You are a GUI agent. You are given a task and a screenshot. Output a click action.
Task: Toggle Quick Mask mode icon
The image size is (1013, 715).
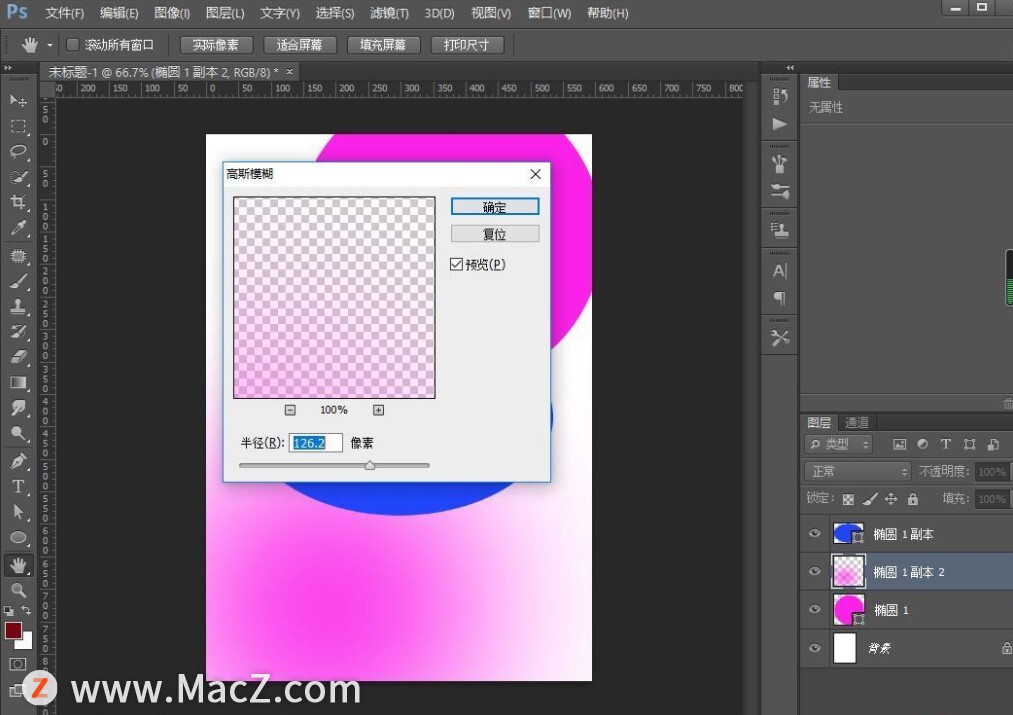coord(18,664)
